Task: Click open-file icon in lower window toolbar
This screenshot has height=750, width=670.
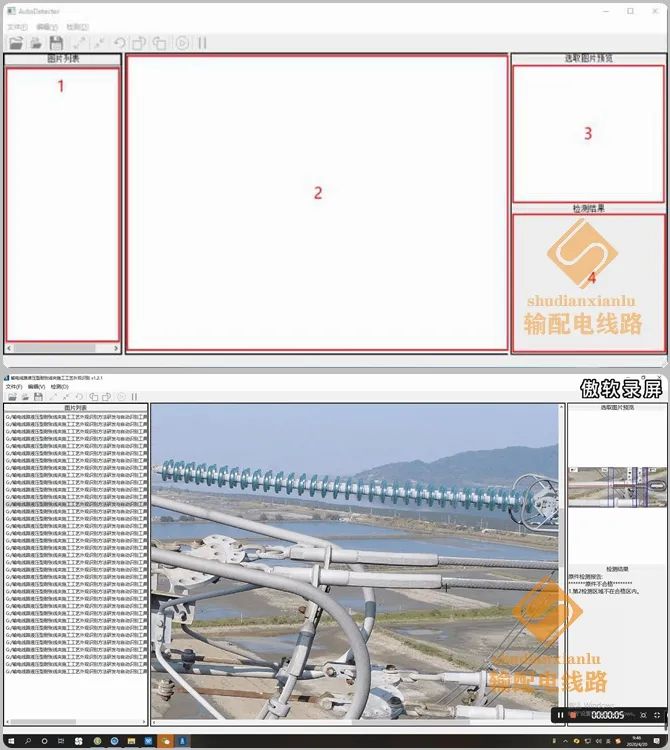Action: [25, 397]
